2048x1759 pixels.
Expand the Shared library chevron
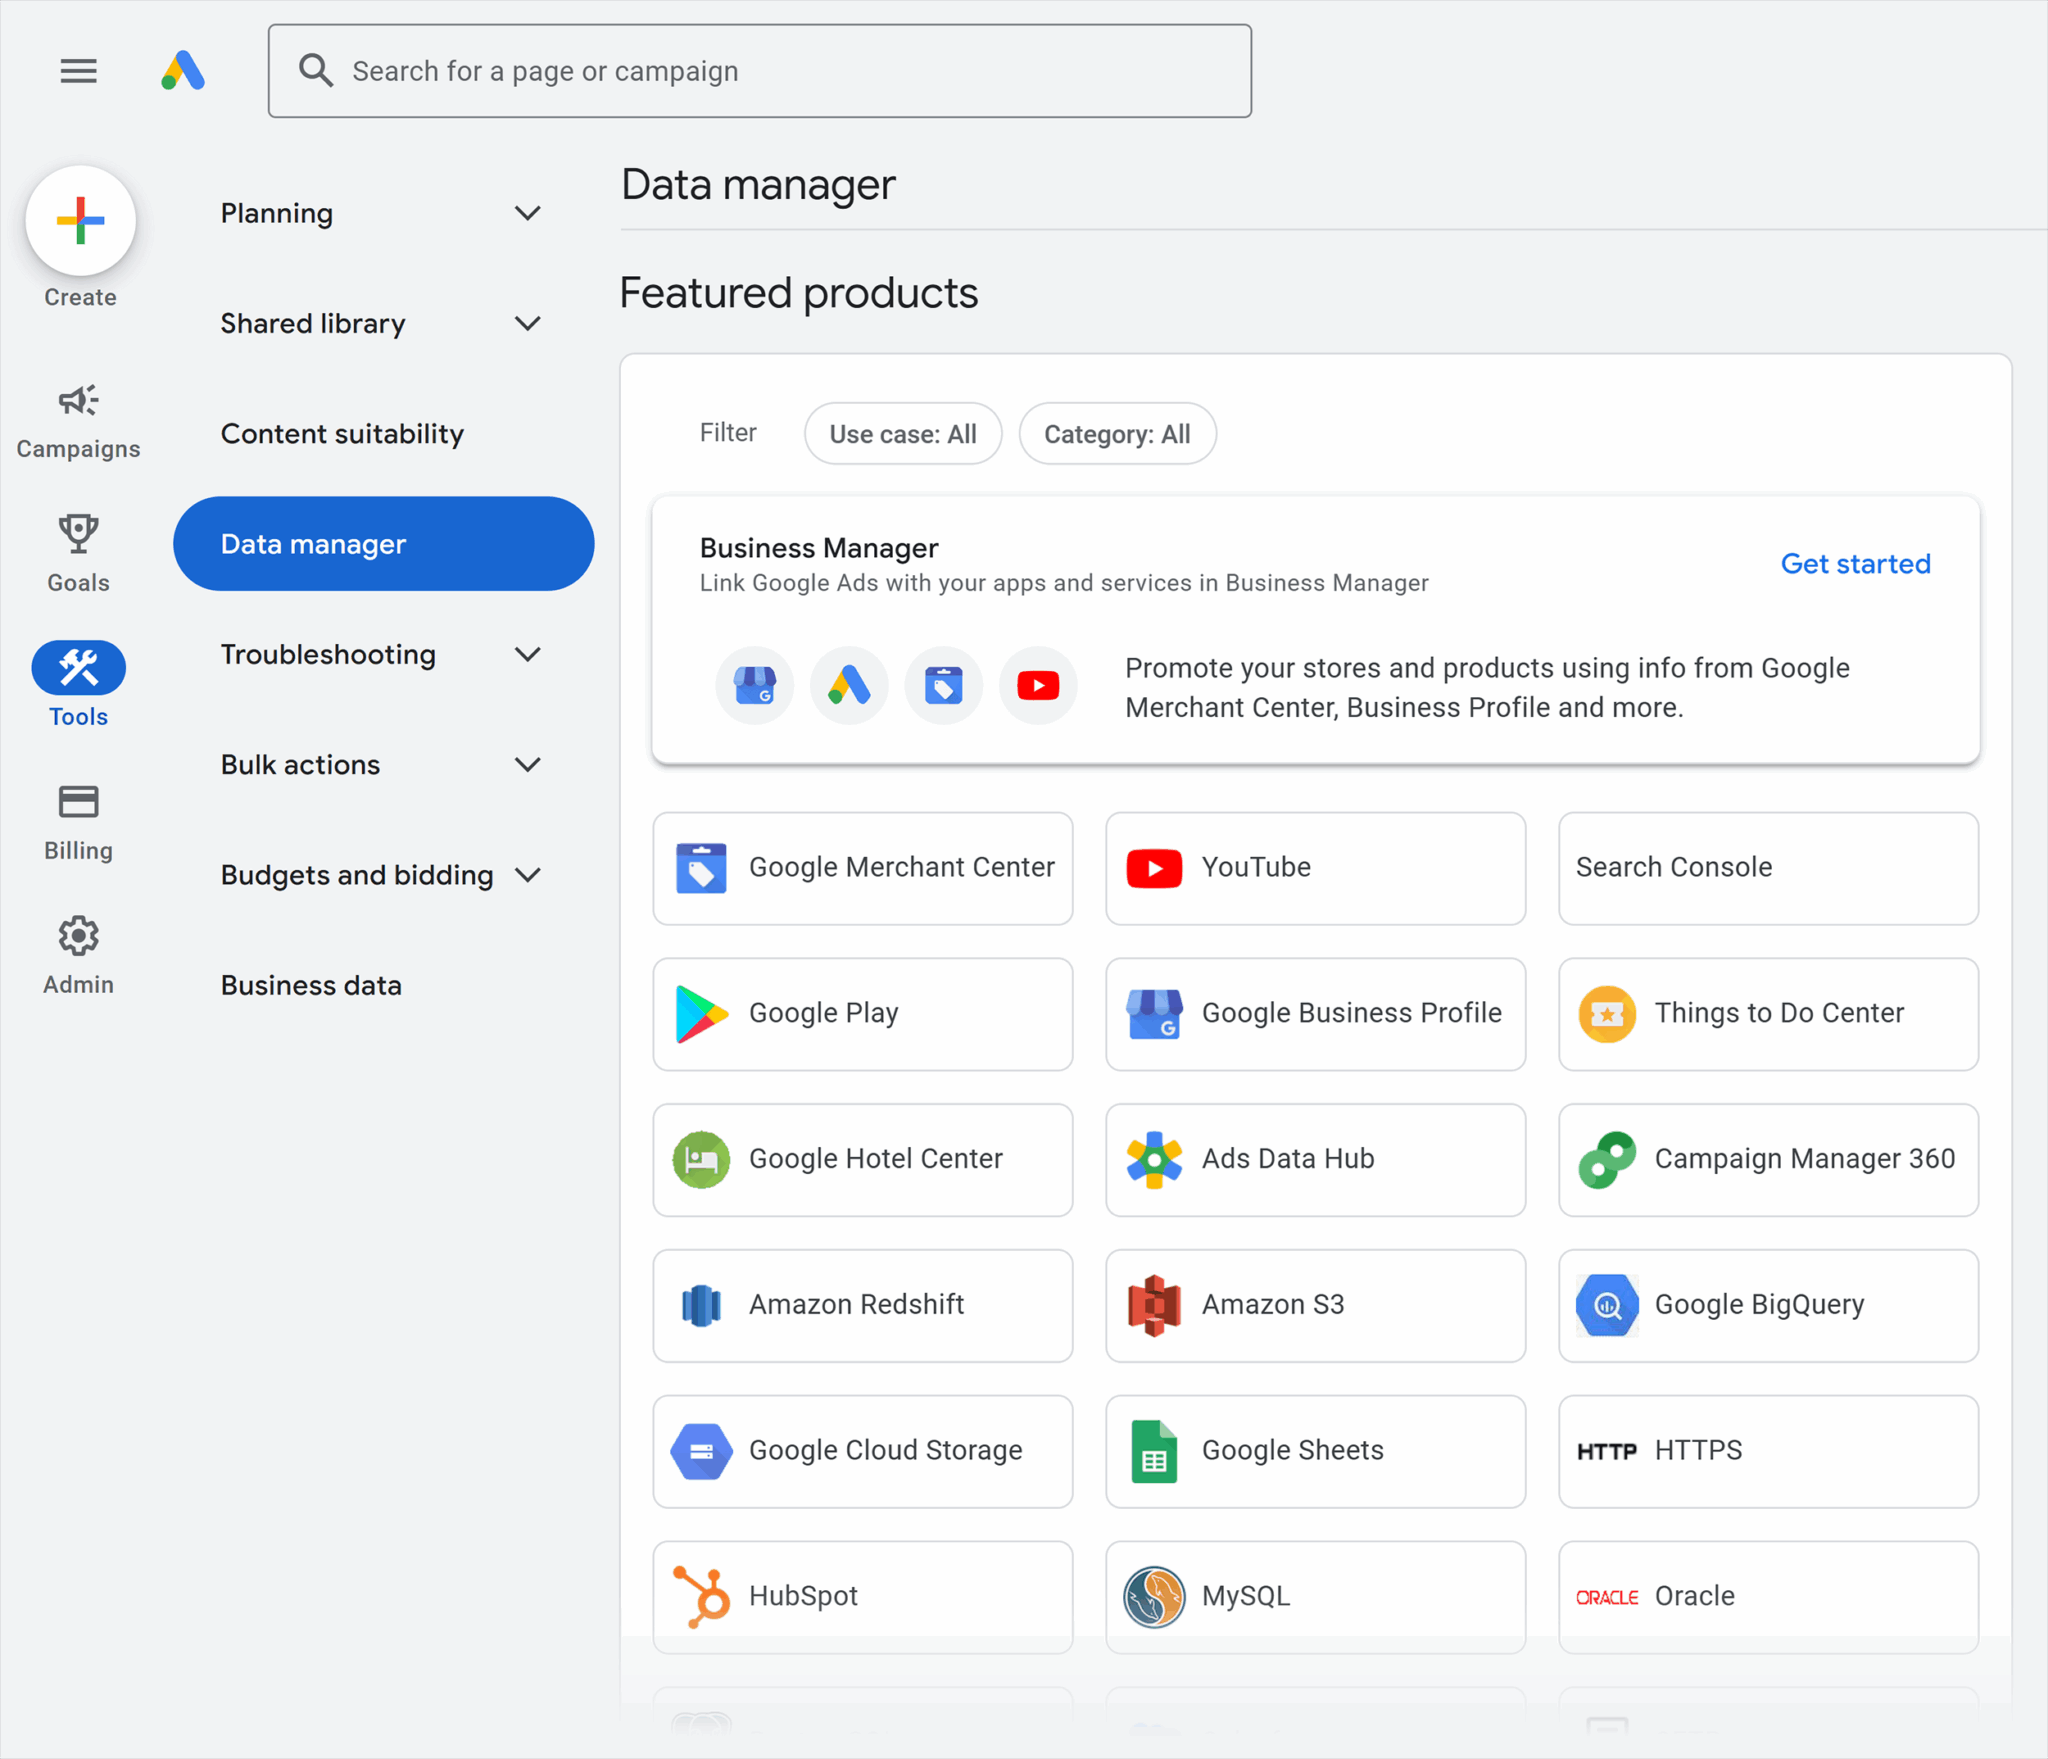[x=528, y=324]
